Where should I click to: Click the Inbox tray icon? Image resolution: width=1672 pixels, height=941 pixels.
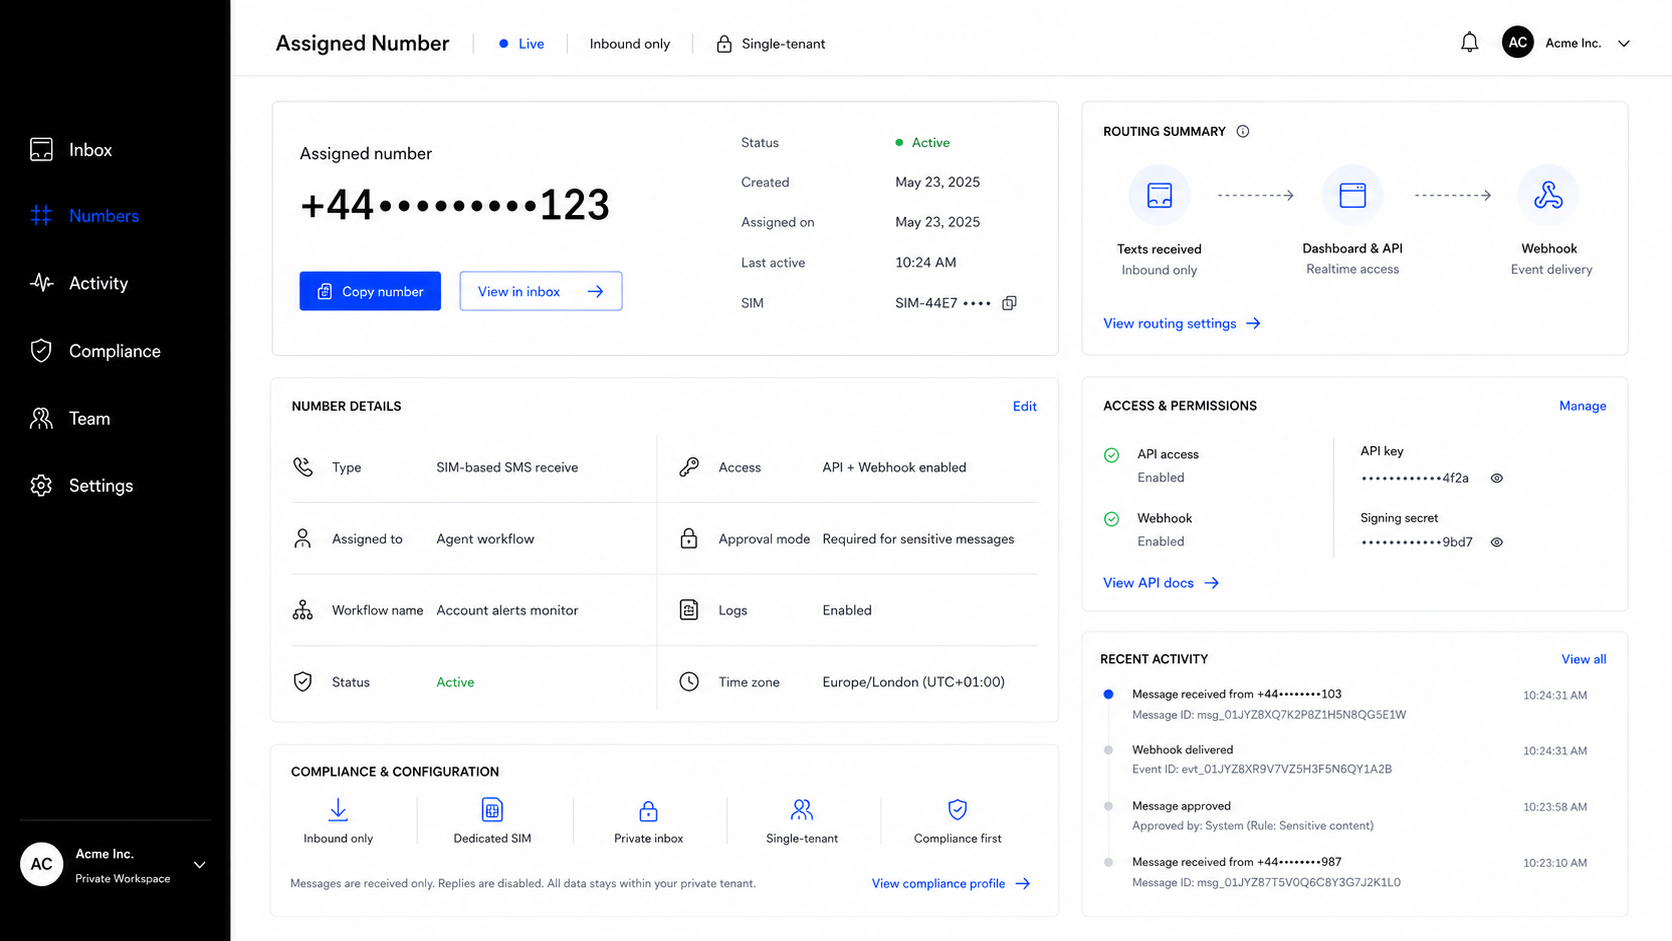coord(41,150)
